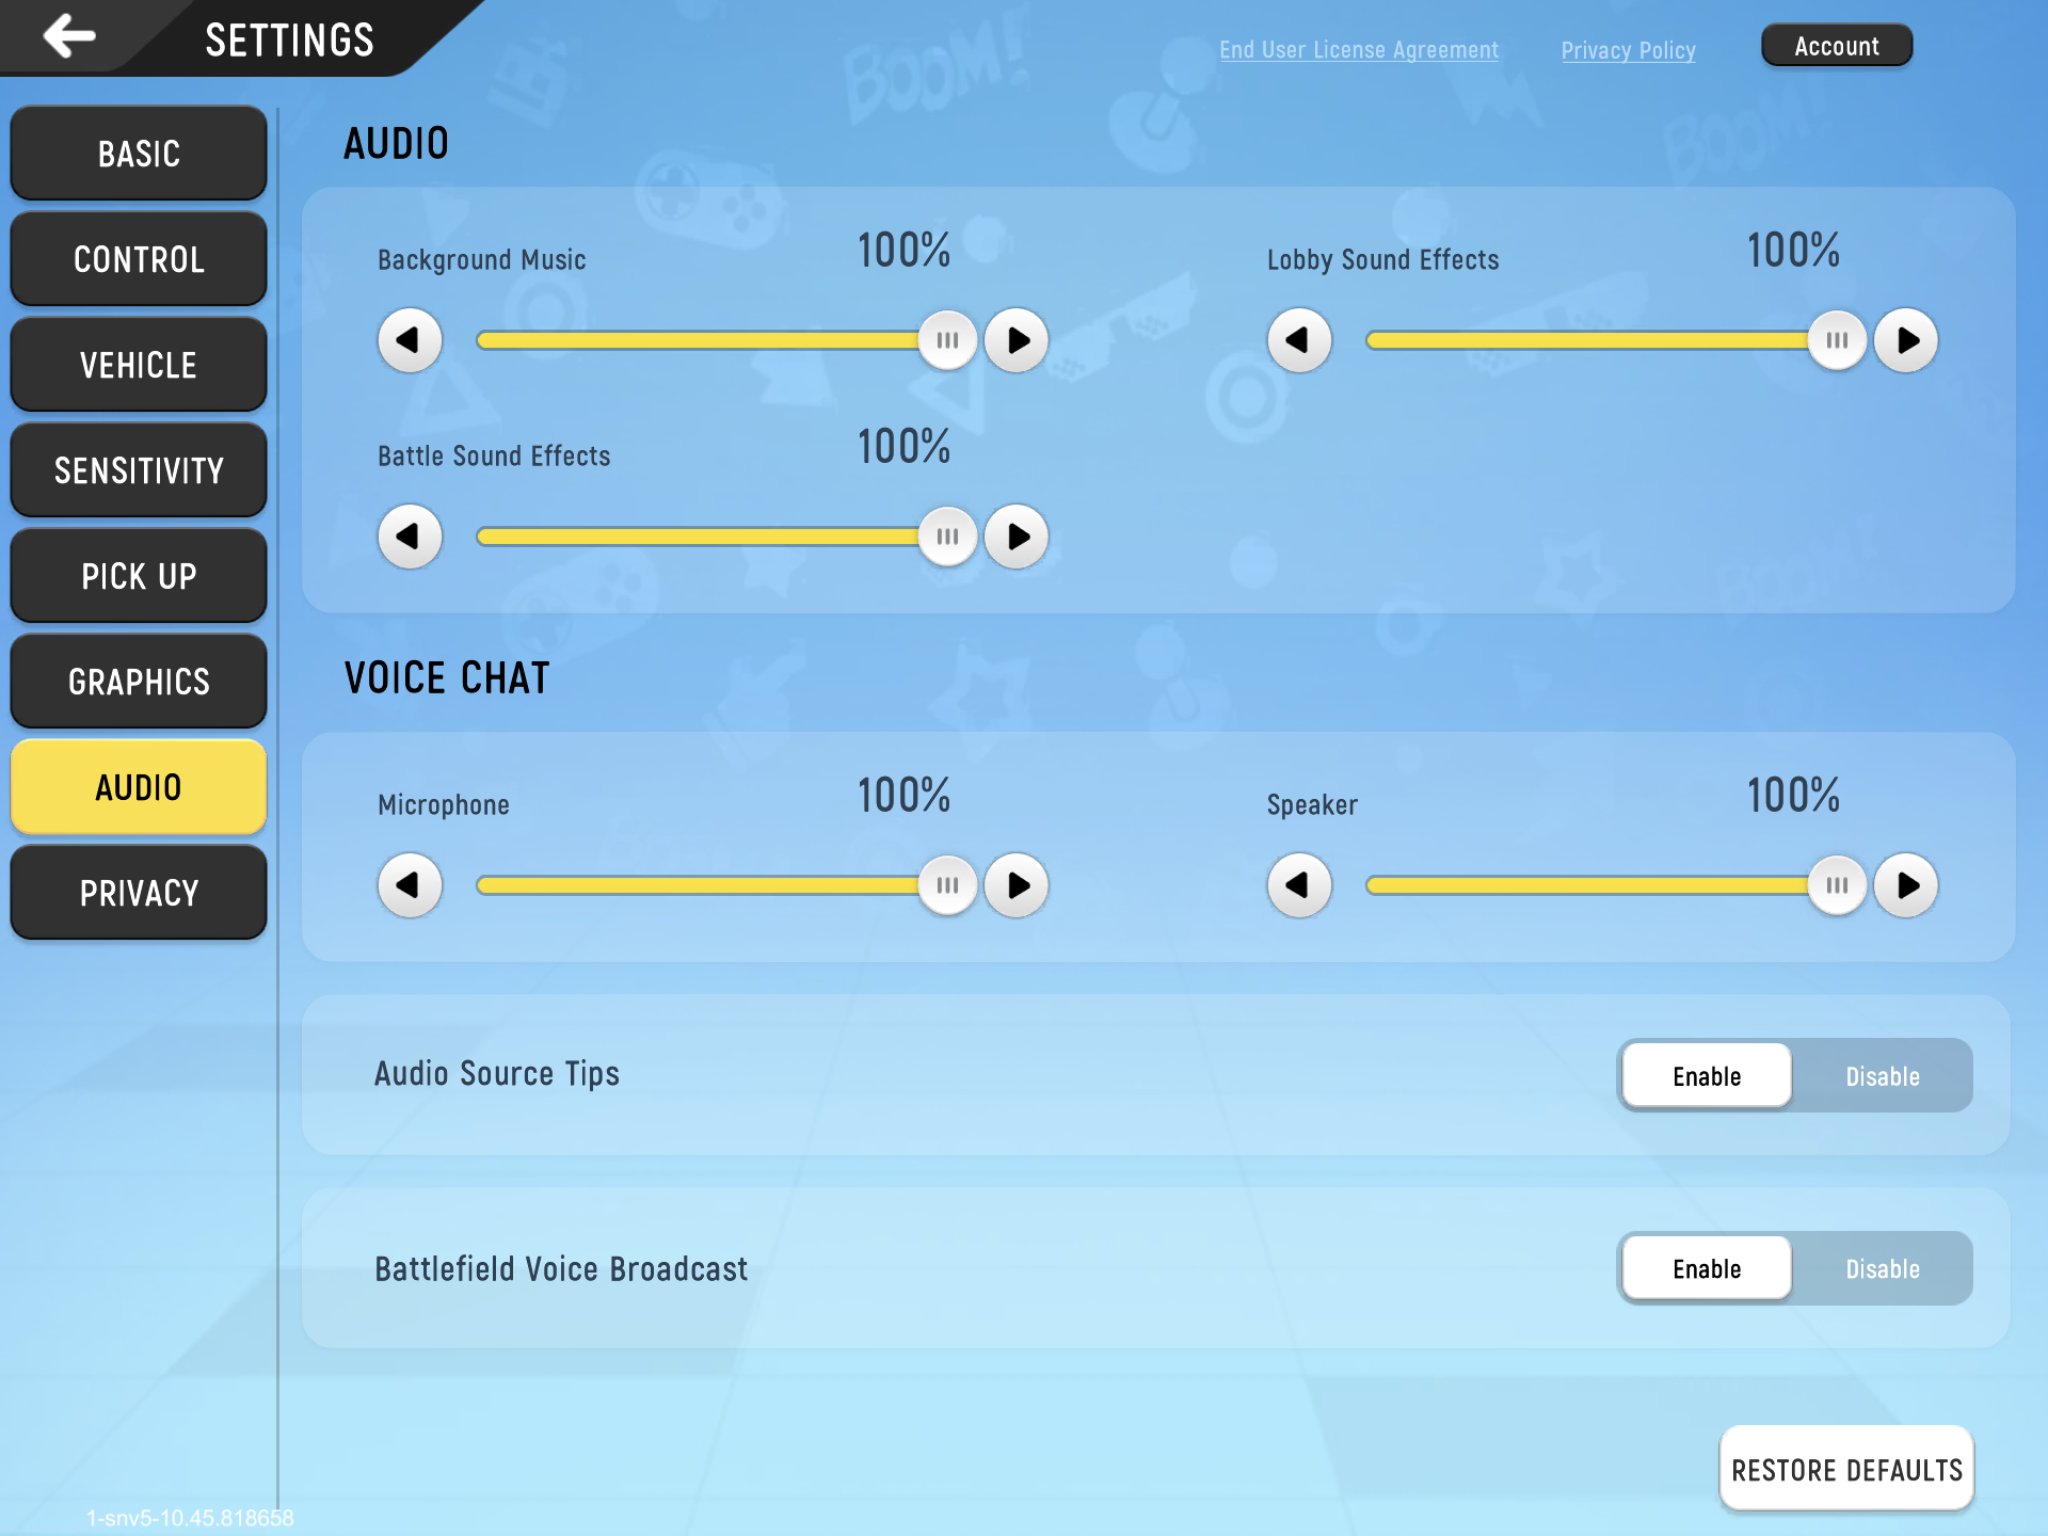The image size is (2048, 1536).
Task: Open the End User License Agreement link
Action: 1358,50
